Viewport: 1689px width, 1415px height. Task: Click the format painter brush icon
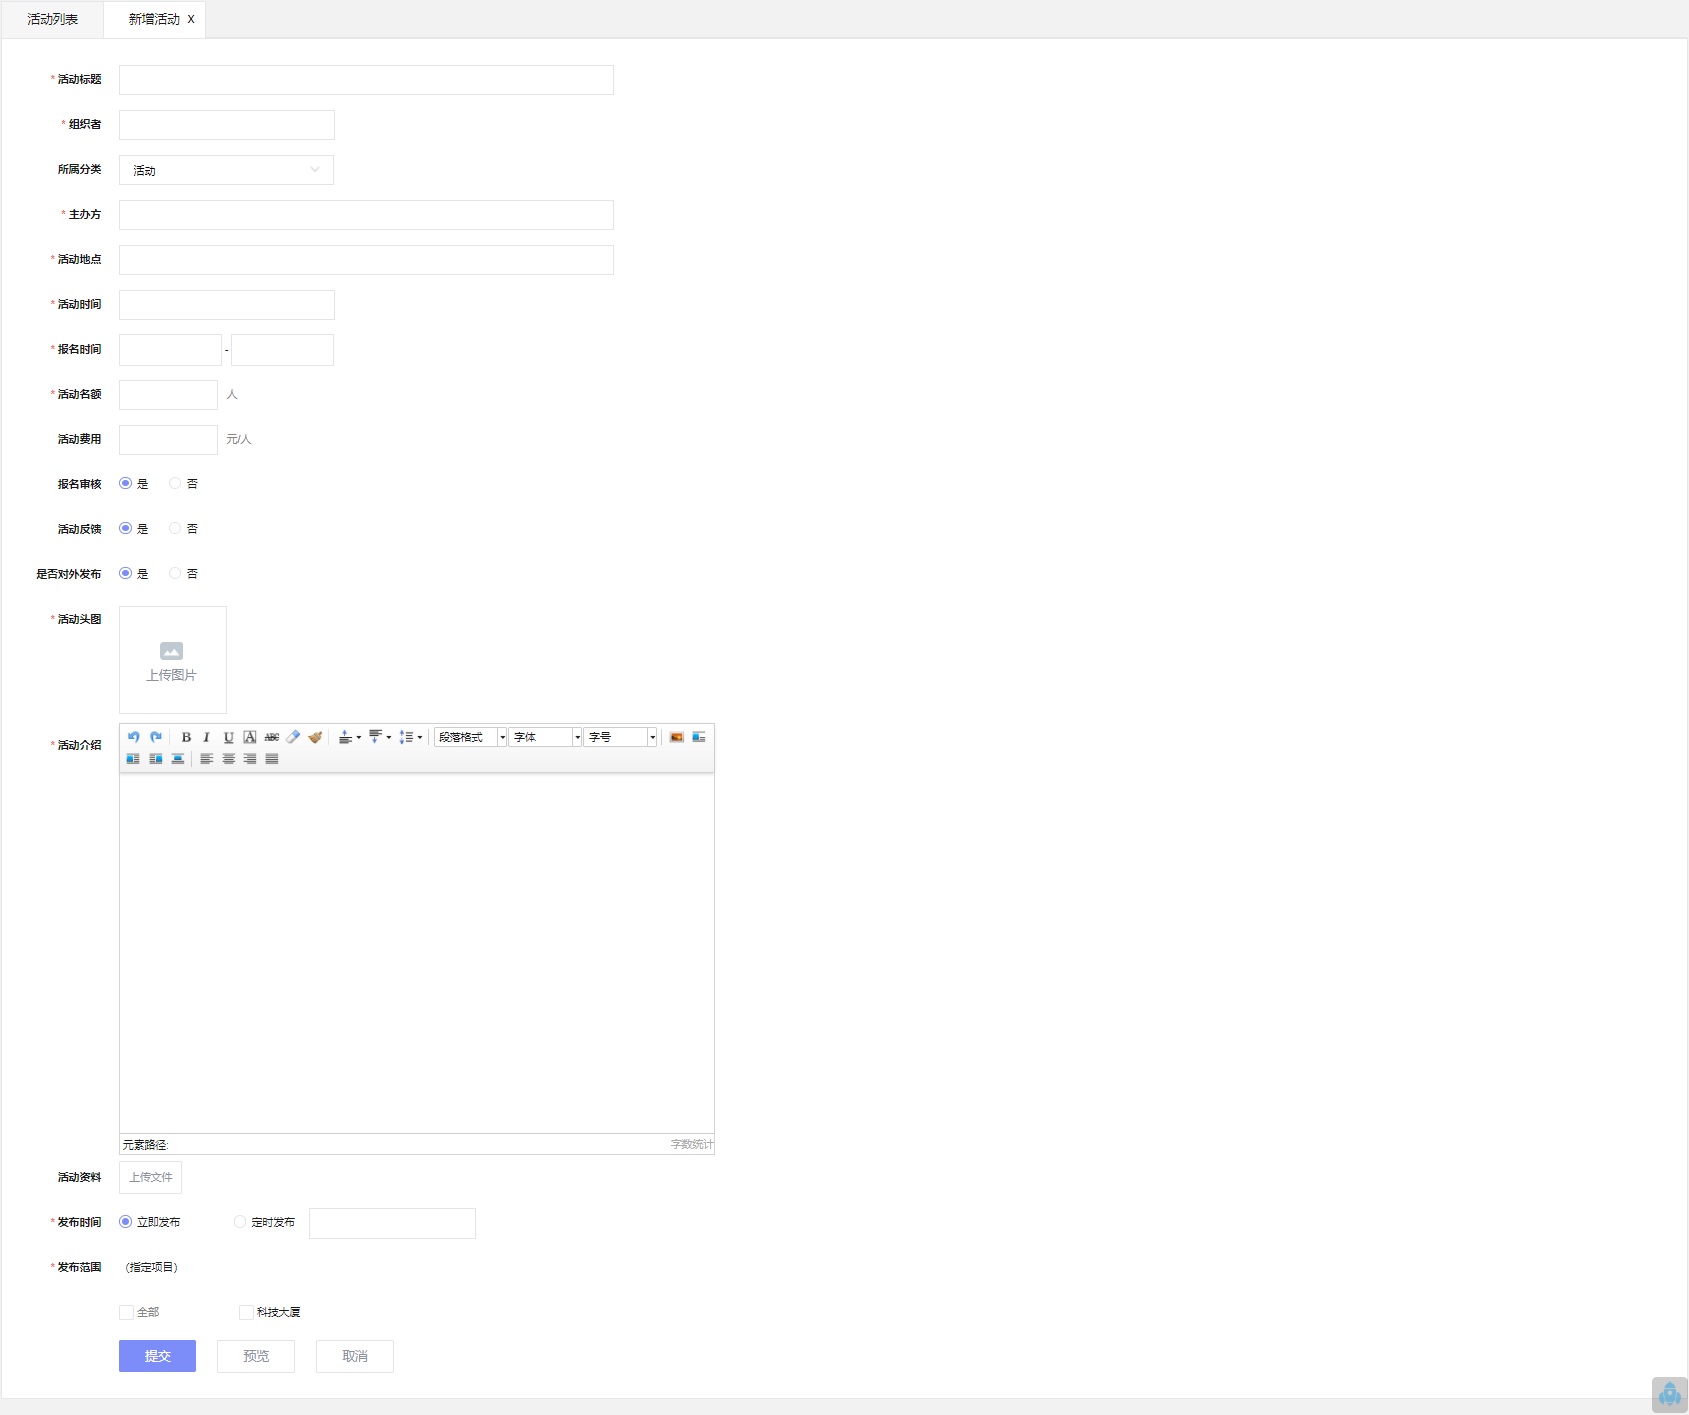pos(315,737)
